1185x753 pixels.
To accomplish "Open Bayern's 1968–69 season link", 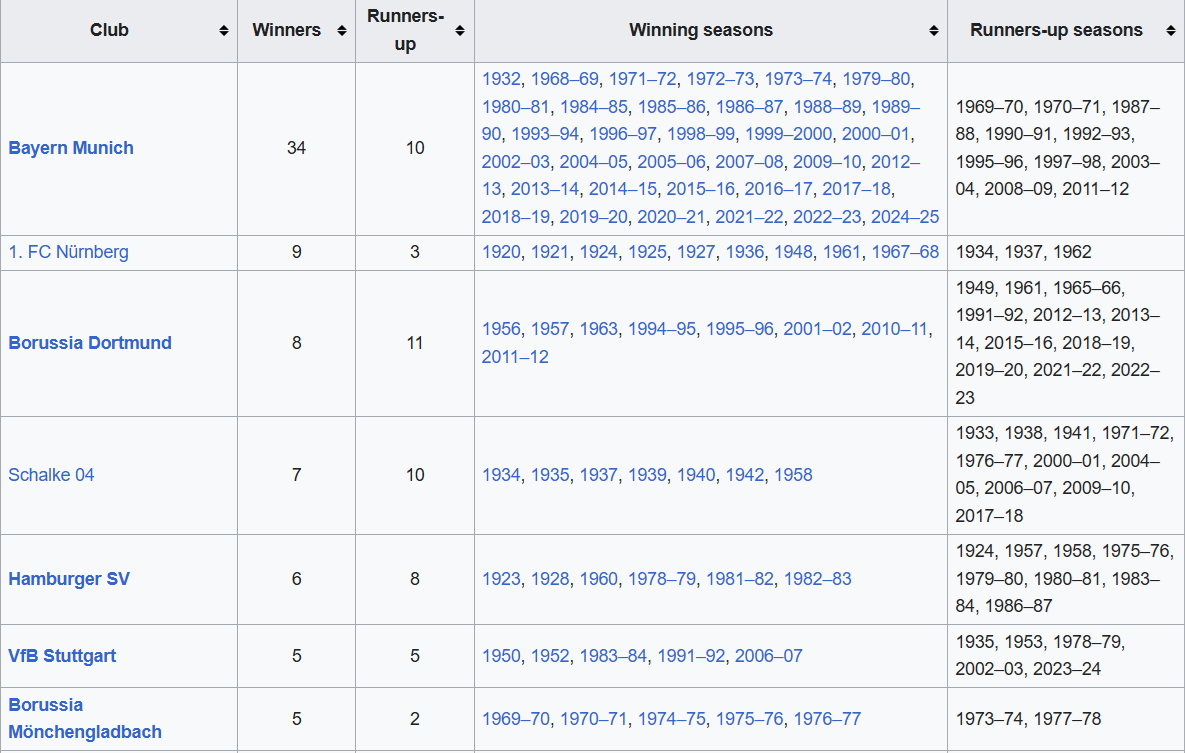I will coord(565,79).
